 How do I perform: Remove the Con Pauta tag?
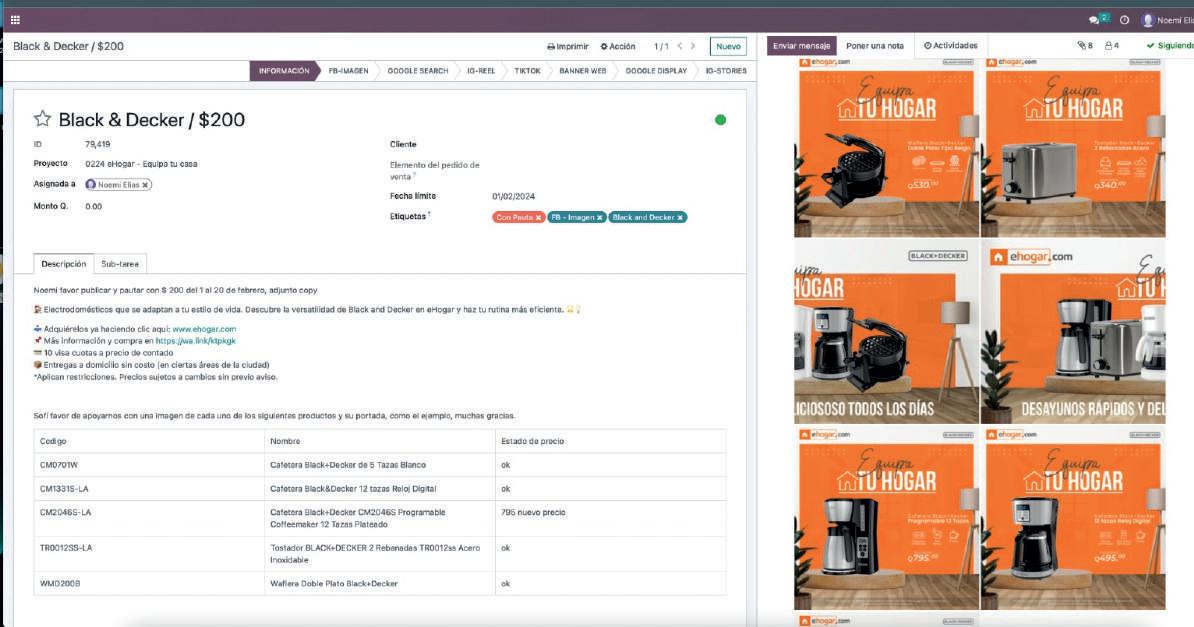(538, 218)
